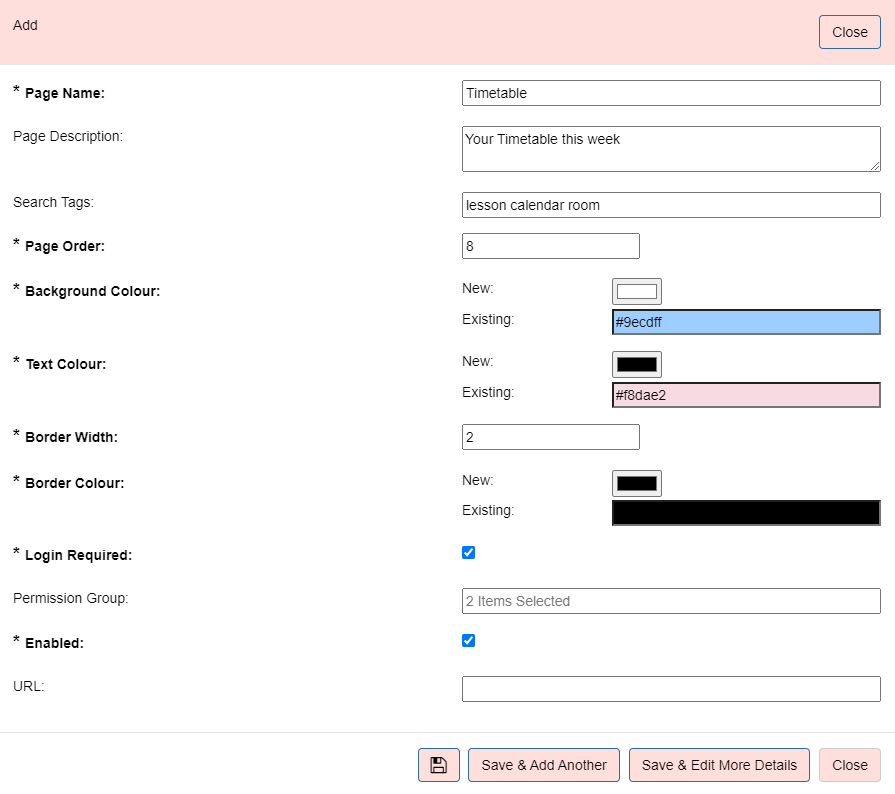The height and width of the screenshot is (794, 895).
Task: Open the new Text Colour picker
Action: 637,364
